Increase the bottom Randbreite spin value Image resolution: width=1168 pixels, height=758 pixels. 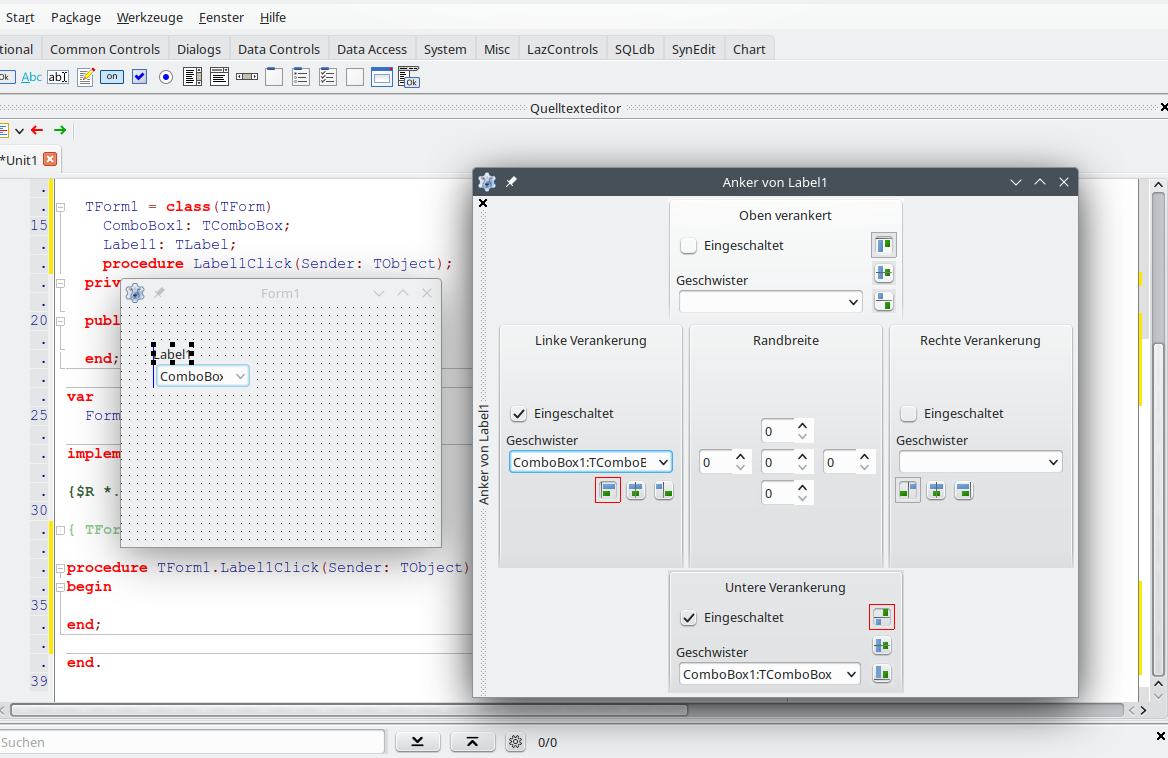[x=802, y=488]
